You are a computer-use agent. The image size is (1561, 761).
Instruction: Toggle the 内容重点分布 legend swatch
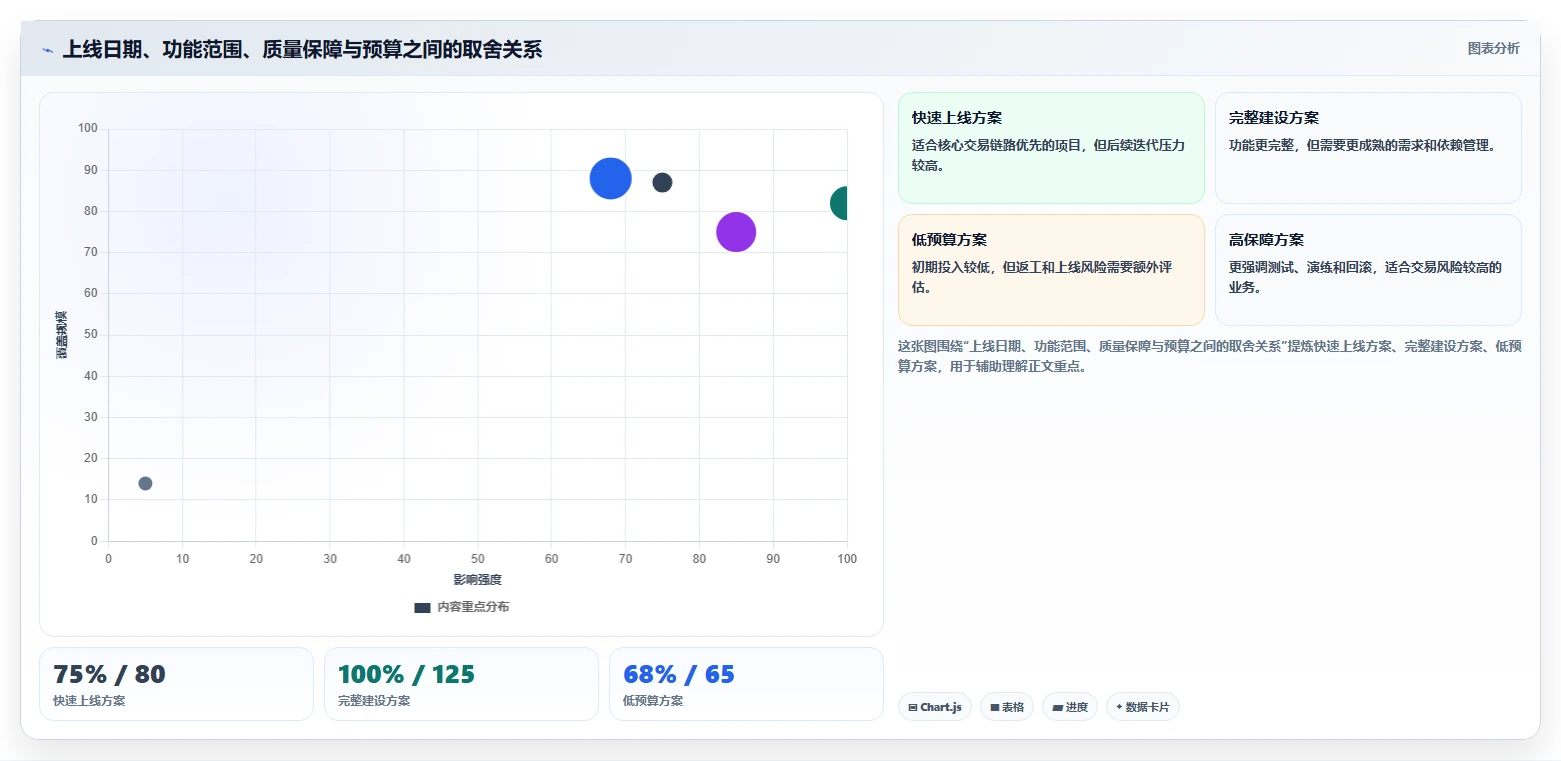(422, 607)
